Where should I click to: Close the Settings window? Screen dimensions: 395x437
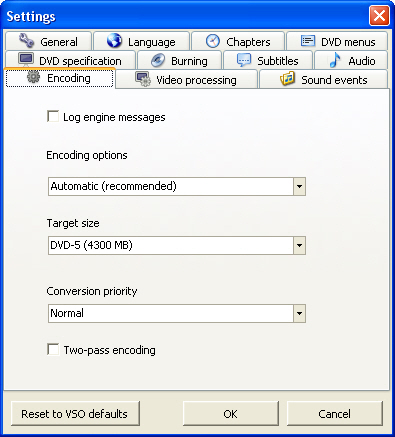click(379, 16)
